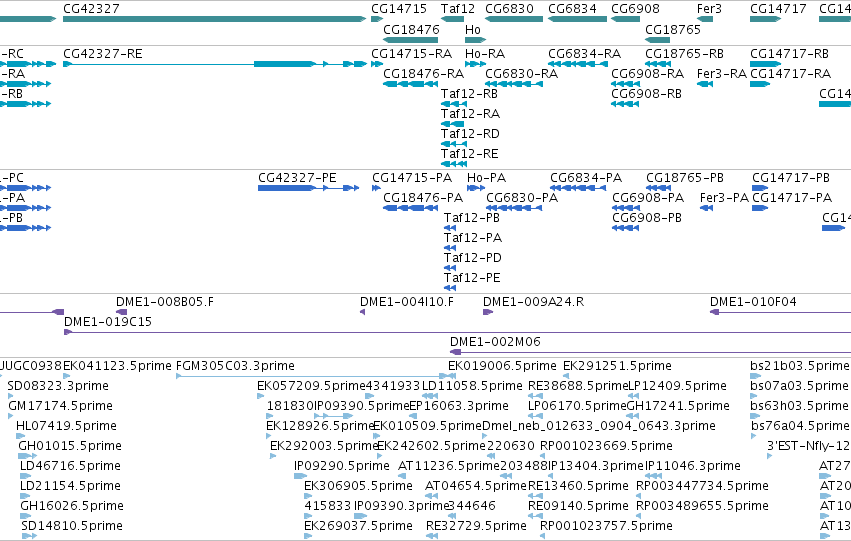Click transcript Ho-RA
The height and width of the screenshot is (541, 851).
485,54
